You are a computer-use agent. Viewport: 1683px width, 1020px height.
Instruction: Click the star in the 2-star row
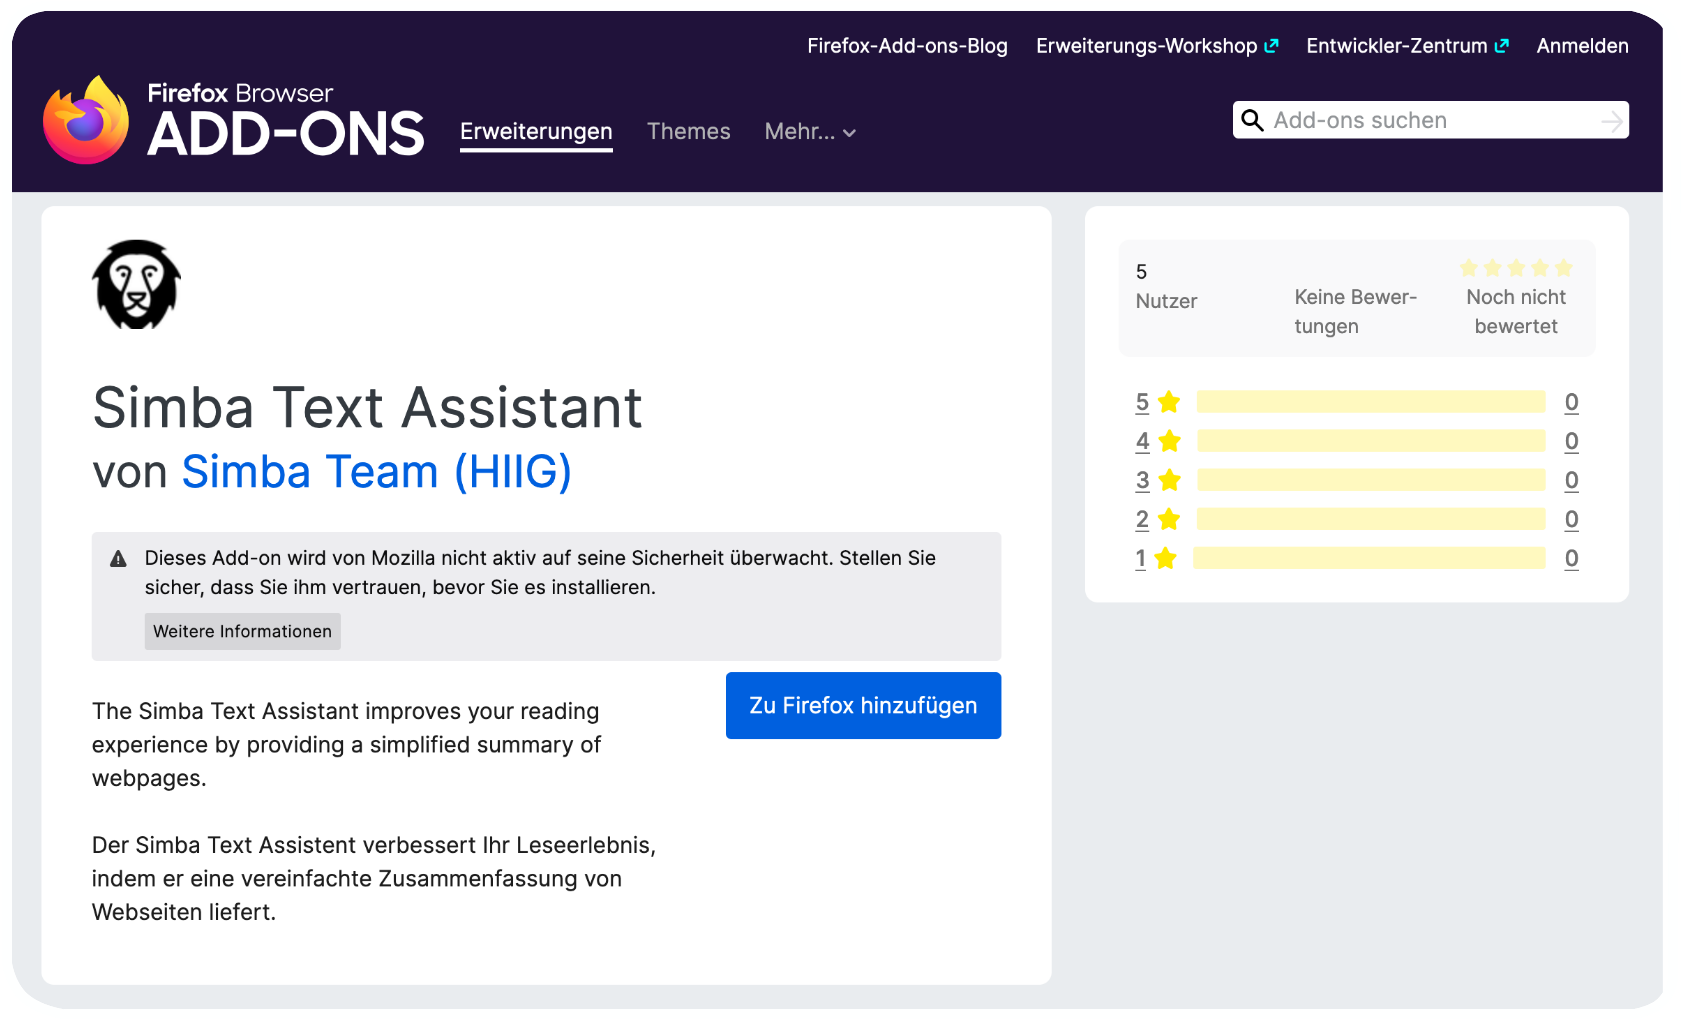point(1169,519)
